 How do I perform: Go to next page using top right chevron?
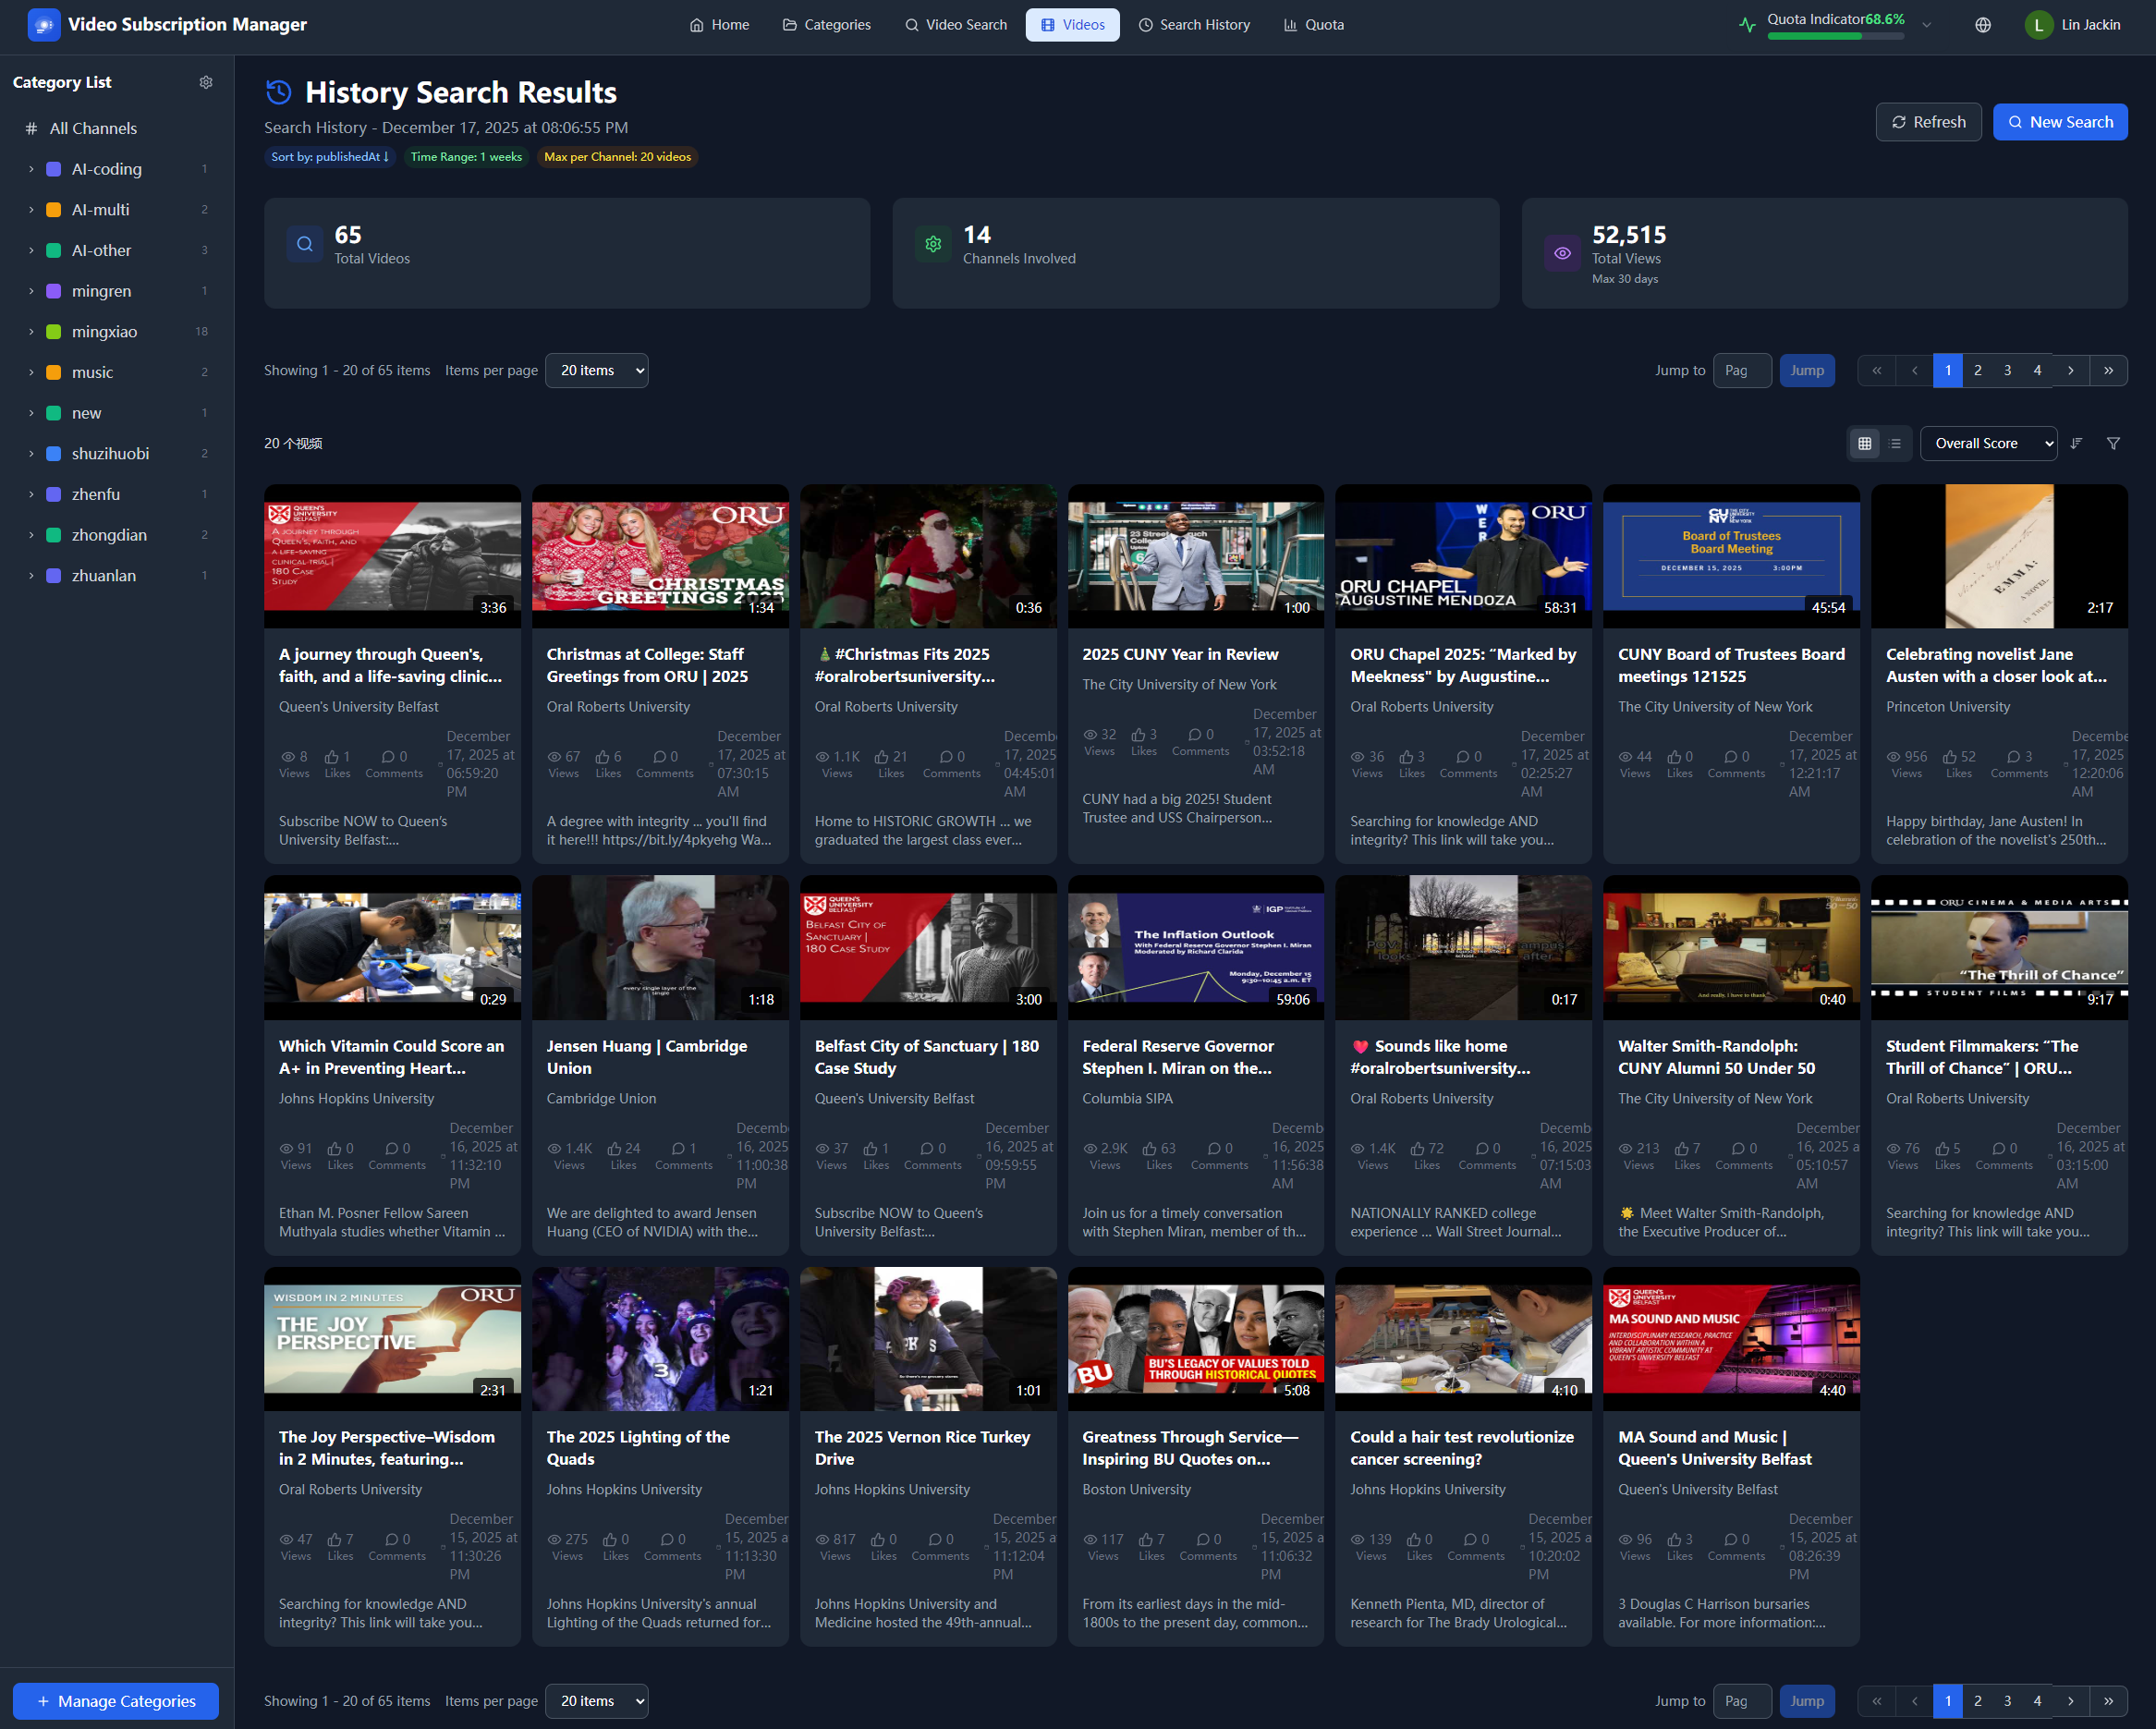2071,370
